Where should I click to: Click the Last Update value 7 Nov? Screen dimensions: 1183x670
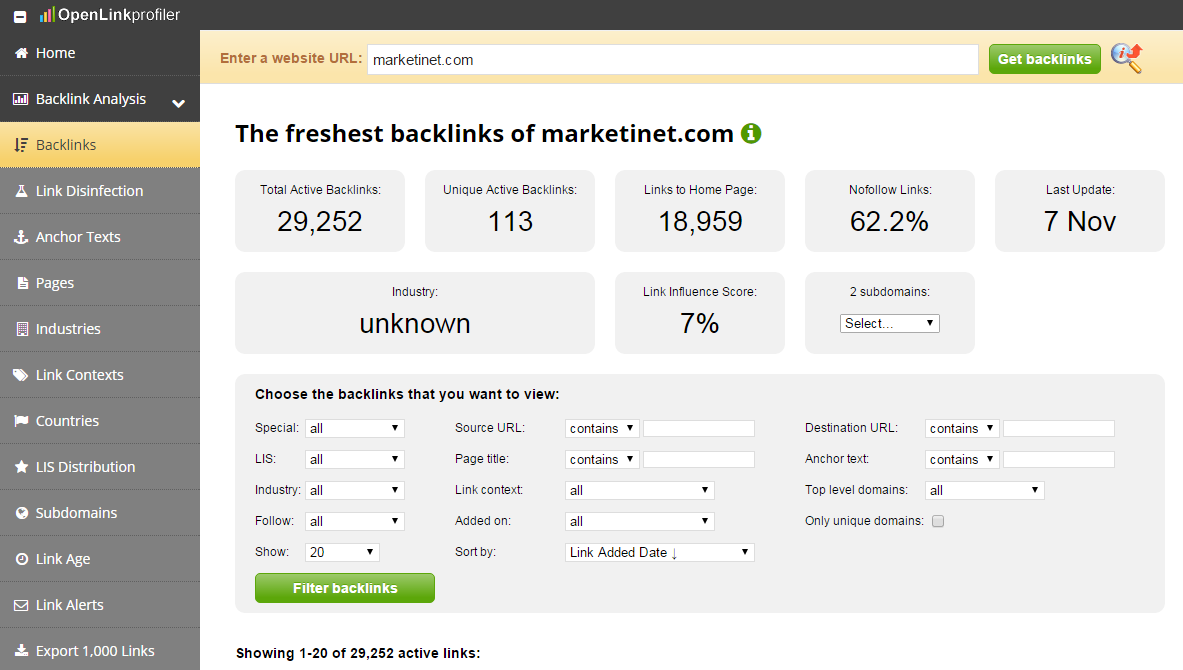pos(1080,221)
